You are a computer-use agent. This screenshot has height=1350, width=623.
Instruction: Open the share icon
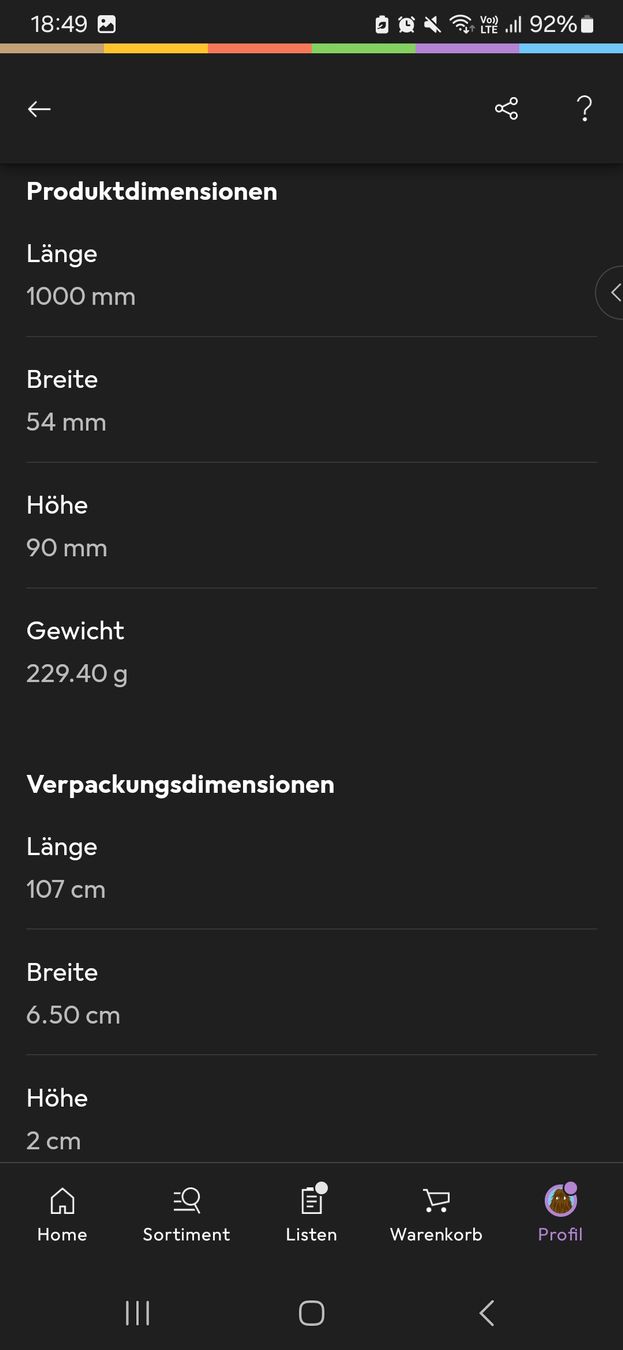[x=507, y=109]
